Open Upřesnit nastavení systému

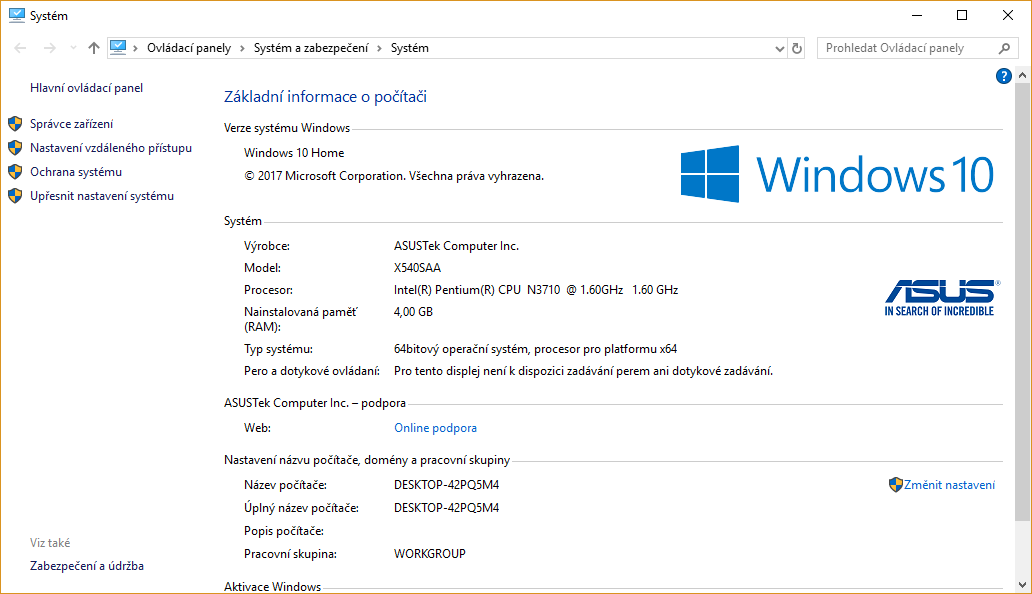point(102,196)
